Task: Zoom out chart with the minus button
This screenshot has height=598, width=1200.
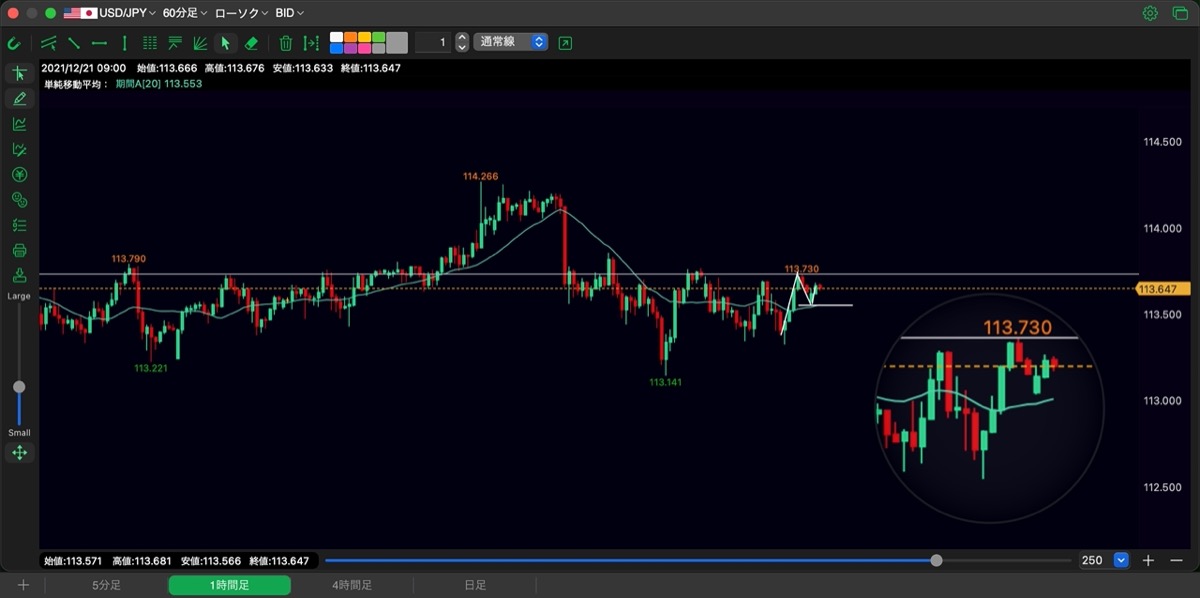Action: [1176, 560]
